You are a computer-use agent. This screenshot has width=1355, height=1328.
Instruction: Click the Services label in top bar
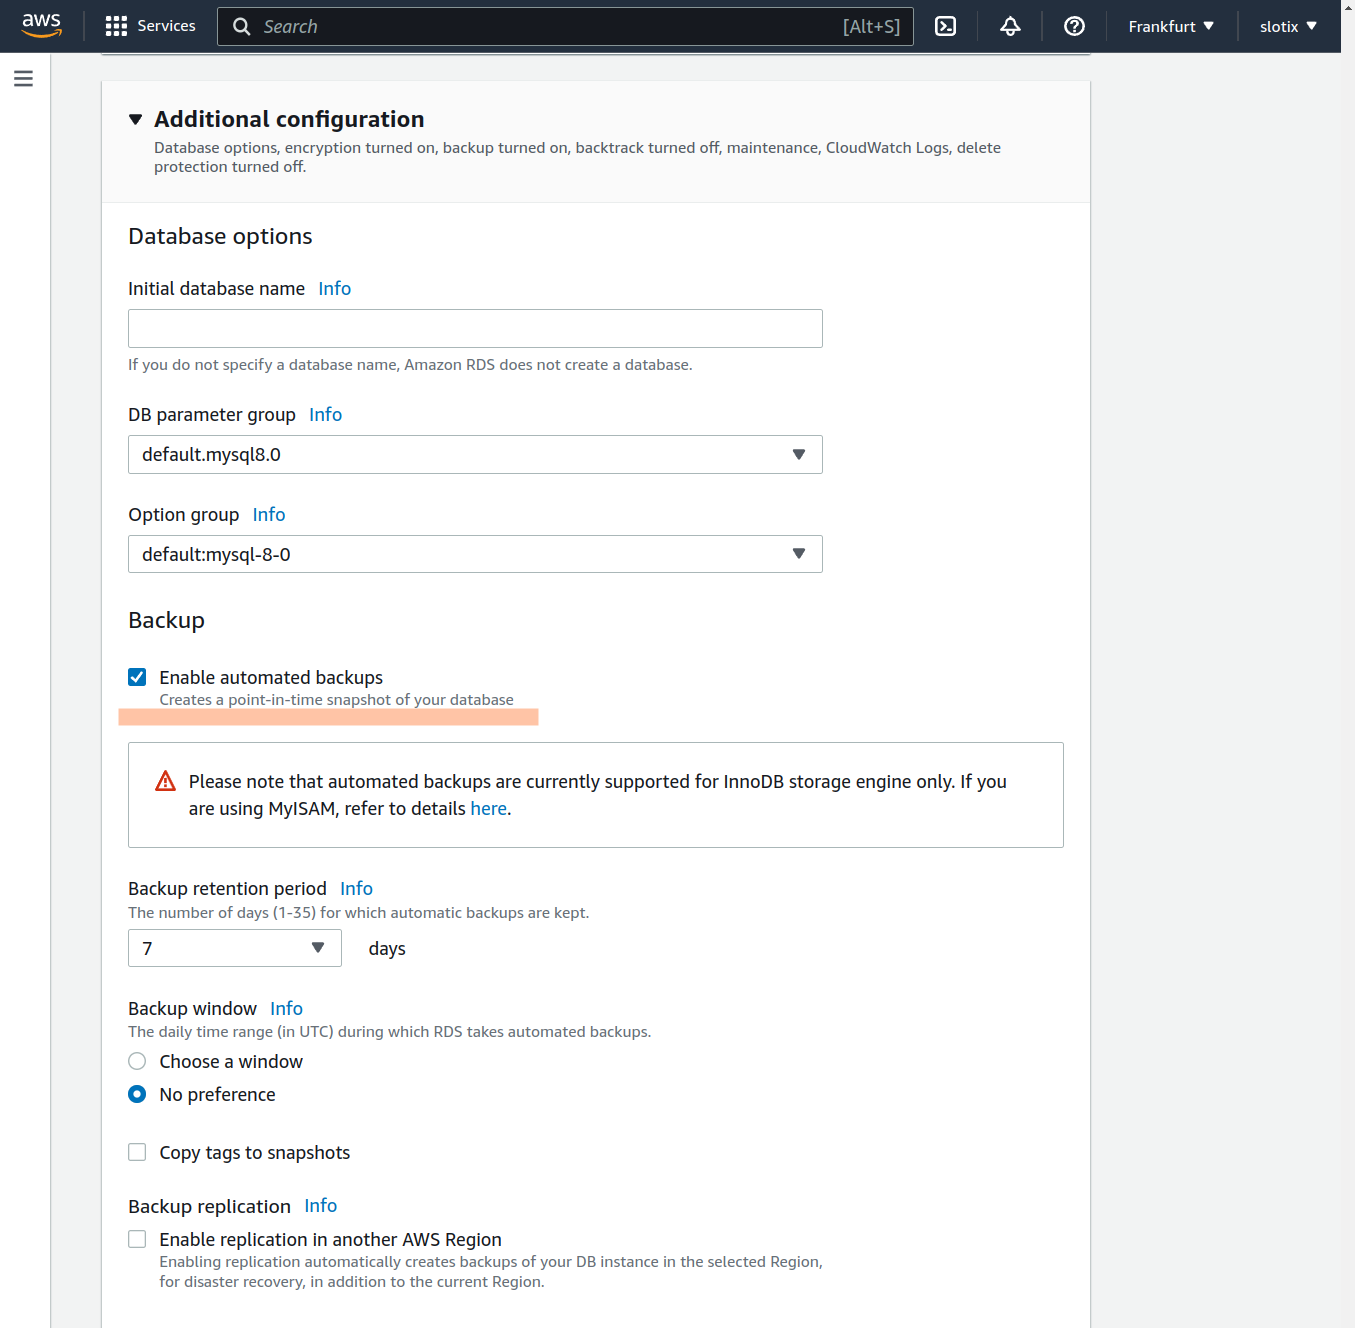click(166, 26)
